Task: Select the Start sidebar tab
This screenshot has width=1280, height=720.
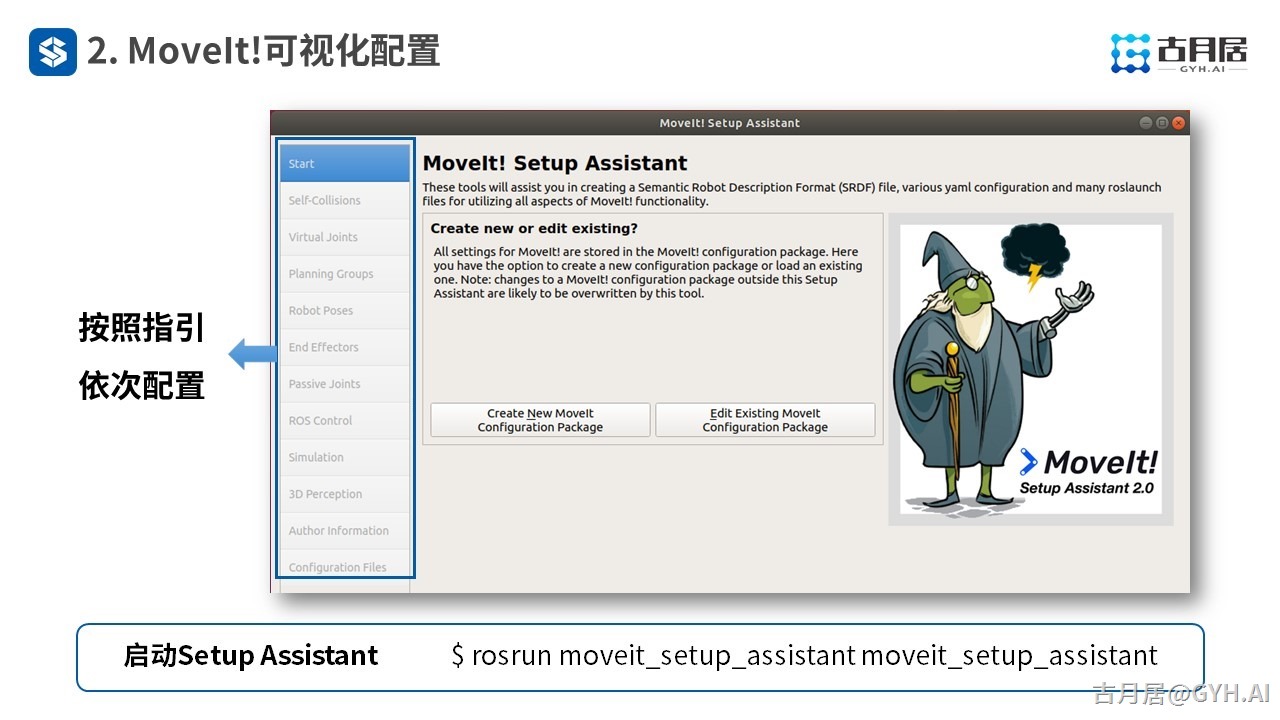Action: coord(345,163)
